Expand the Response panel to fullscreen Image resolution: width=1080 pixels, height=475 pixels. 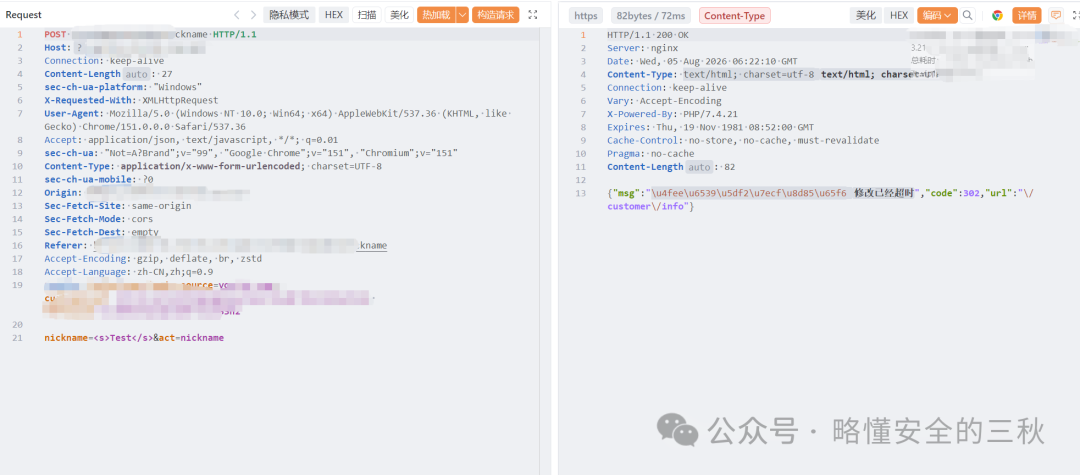[1076, 15]
